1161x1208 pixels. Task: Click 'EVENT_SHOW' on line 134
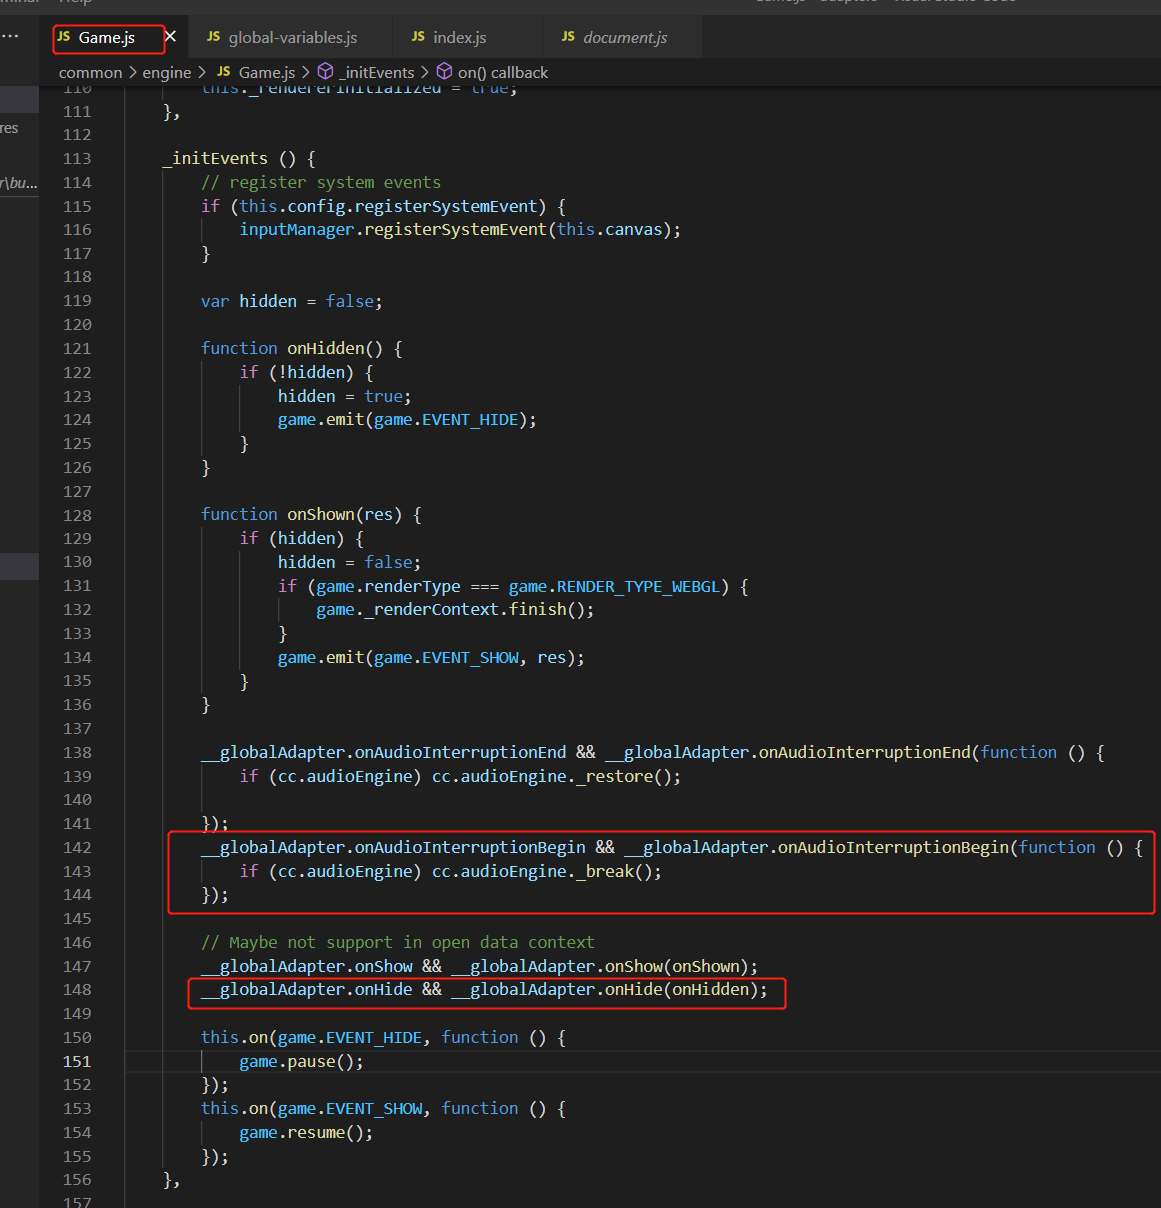coord(470,658)
